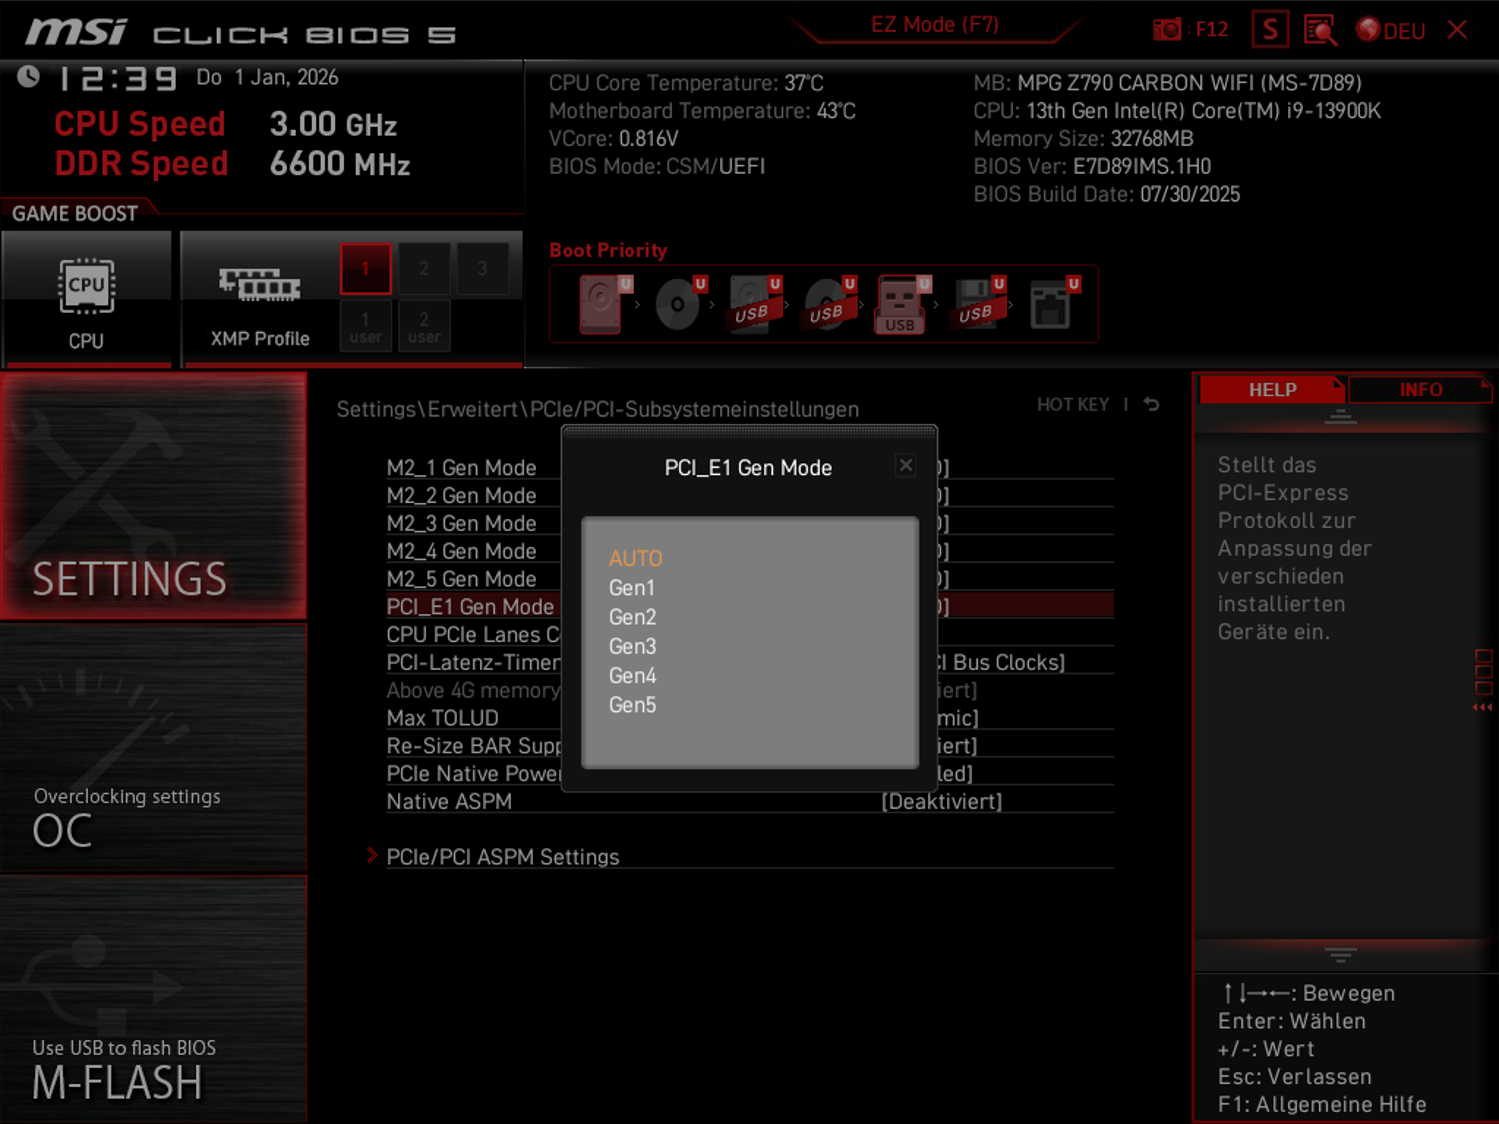Screen dimensions: 1499x1124
Task: Switch to EZ Mode (F7)
Action: (934, 25)
